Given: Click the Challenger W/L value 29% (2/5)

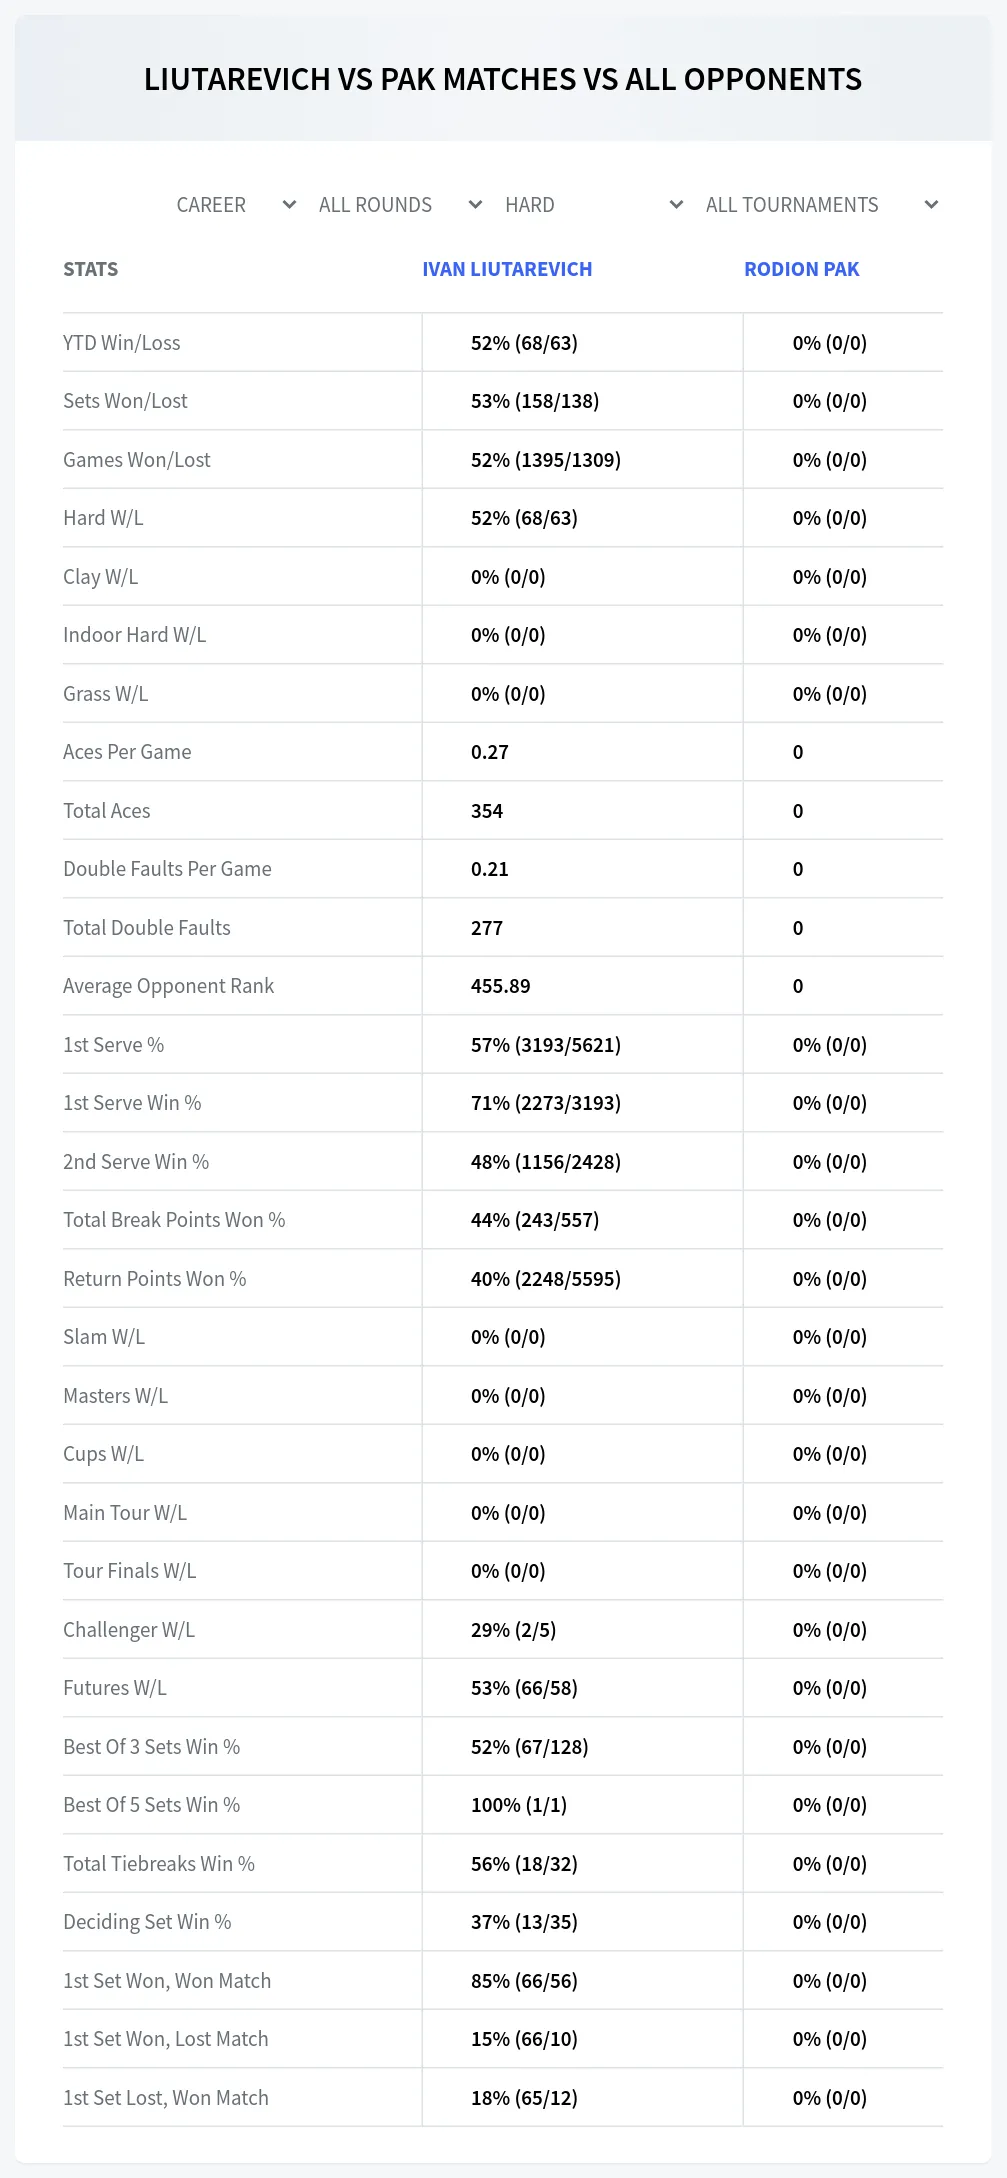Looking at the screenshot, I should pos(514,1630).
